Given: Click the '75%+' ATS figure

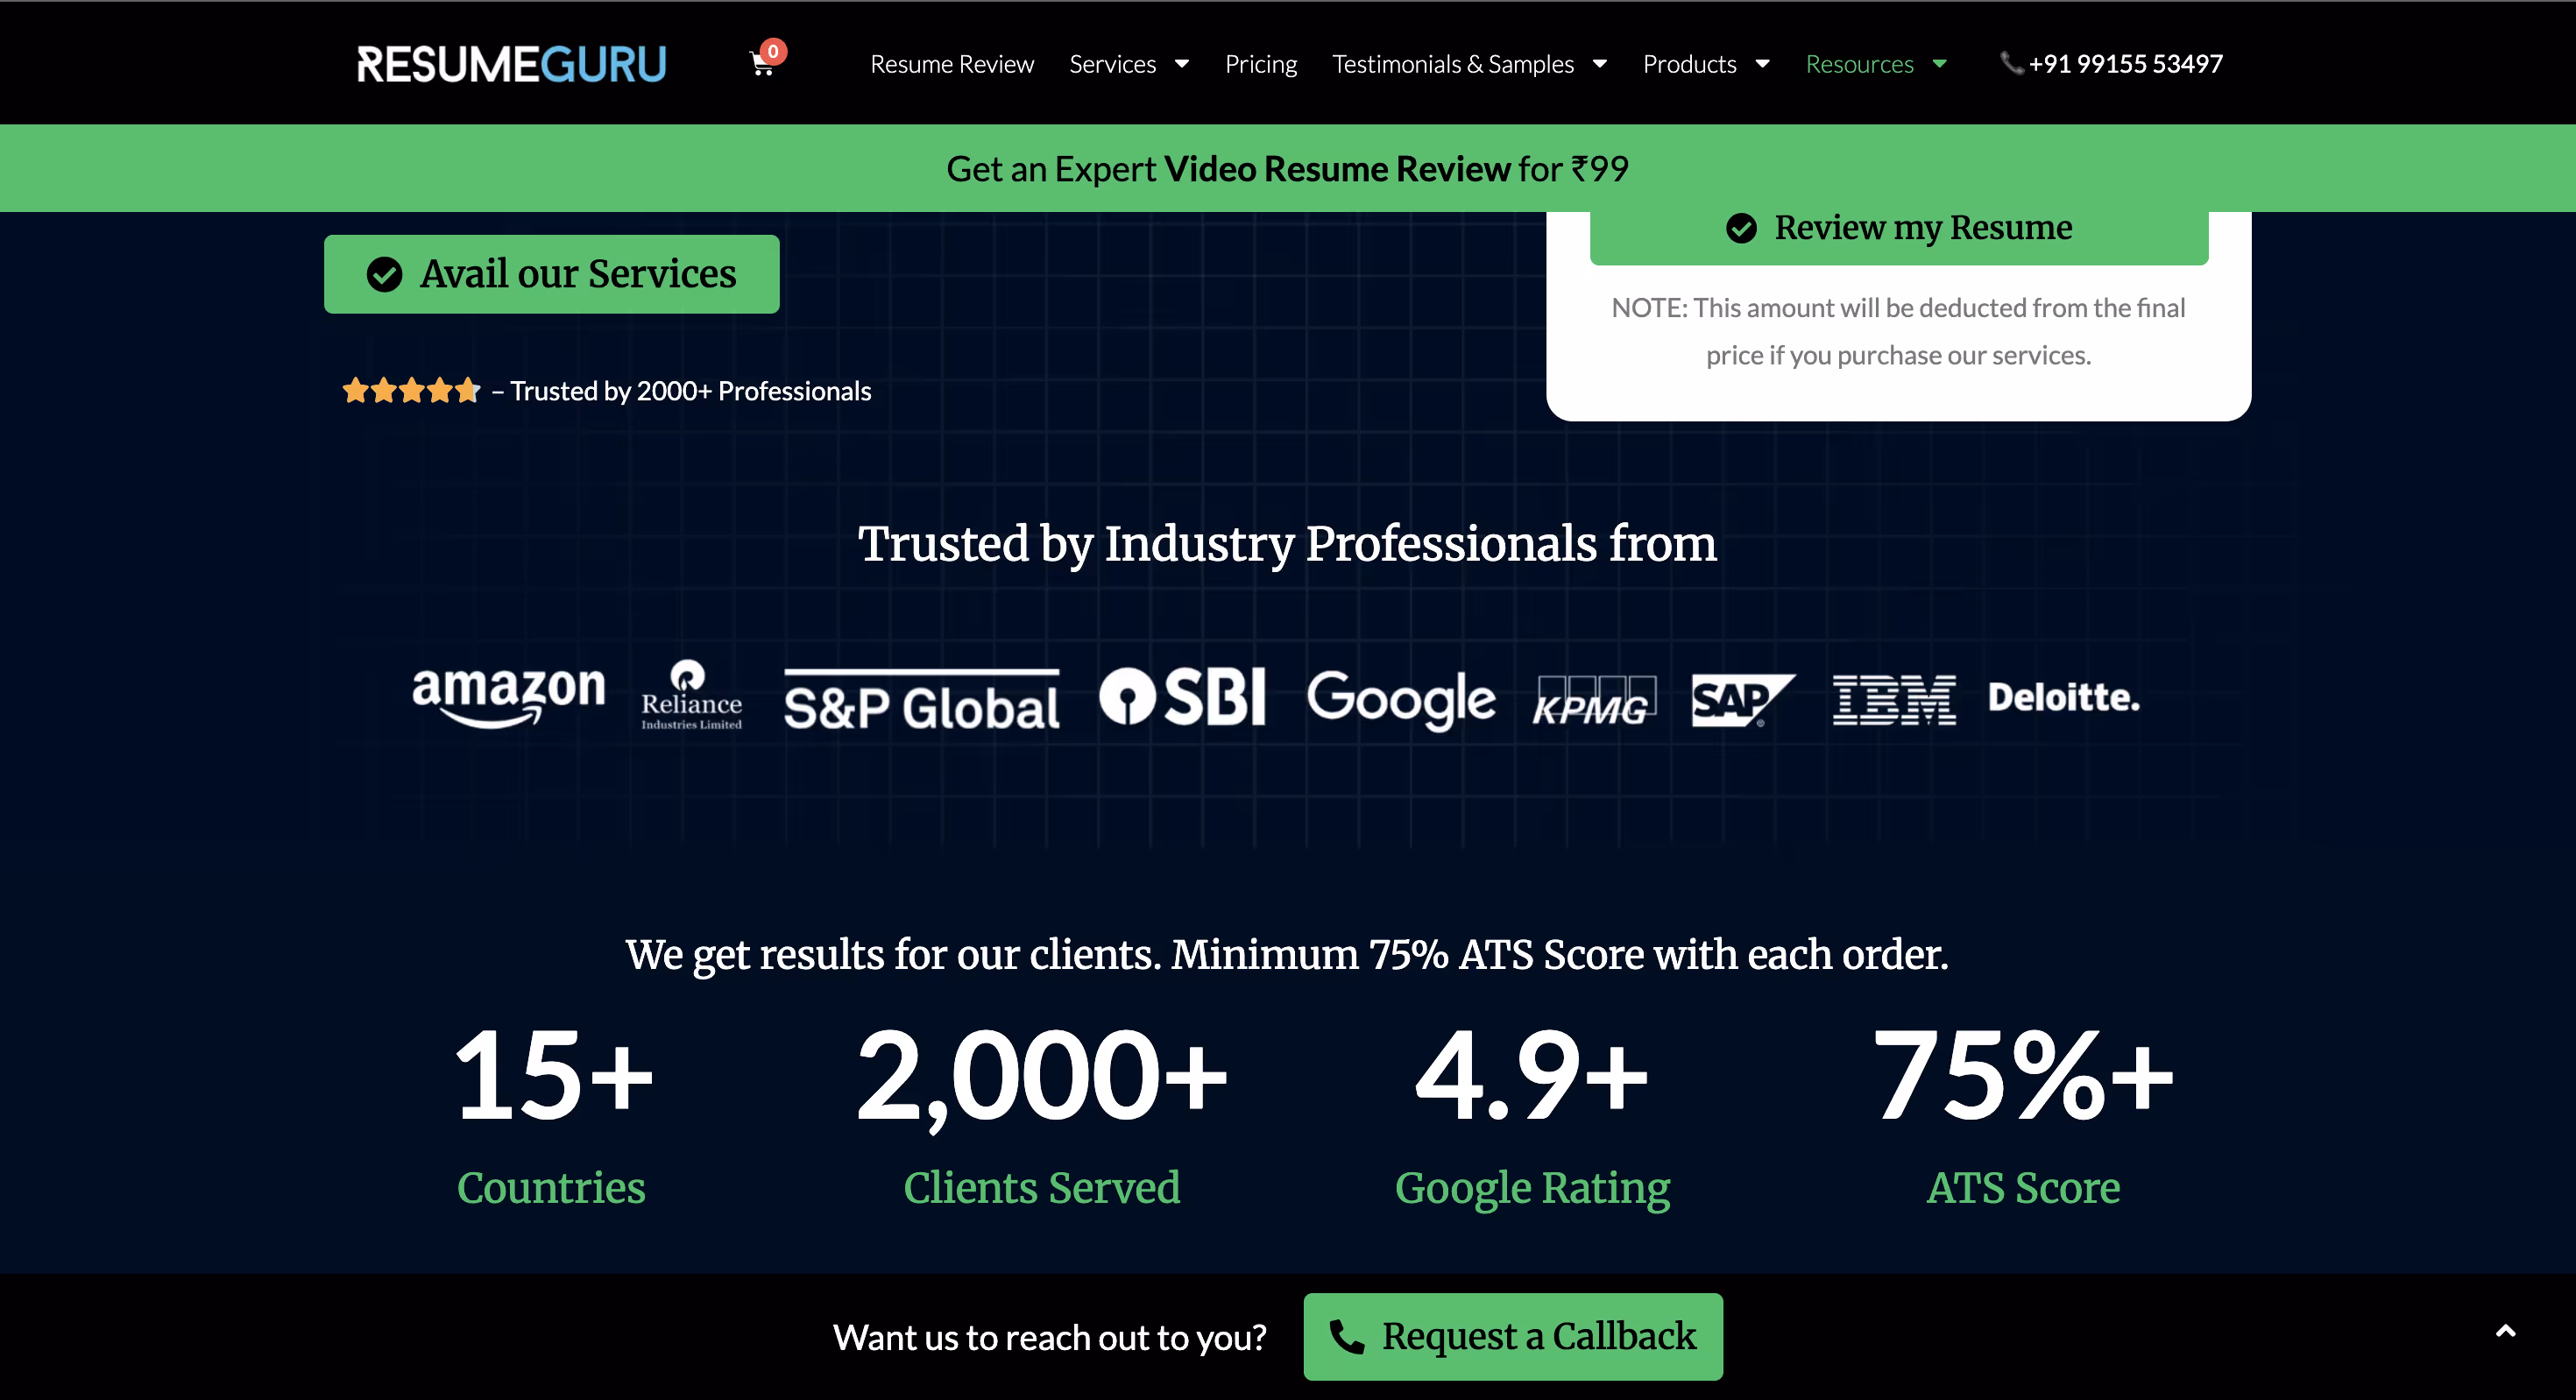Looking at the screenshot, I should coord(2023,1076).
